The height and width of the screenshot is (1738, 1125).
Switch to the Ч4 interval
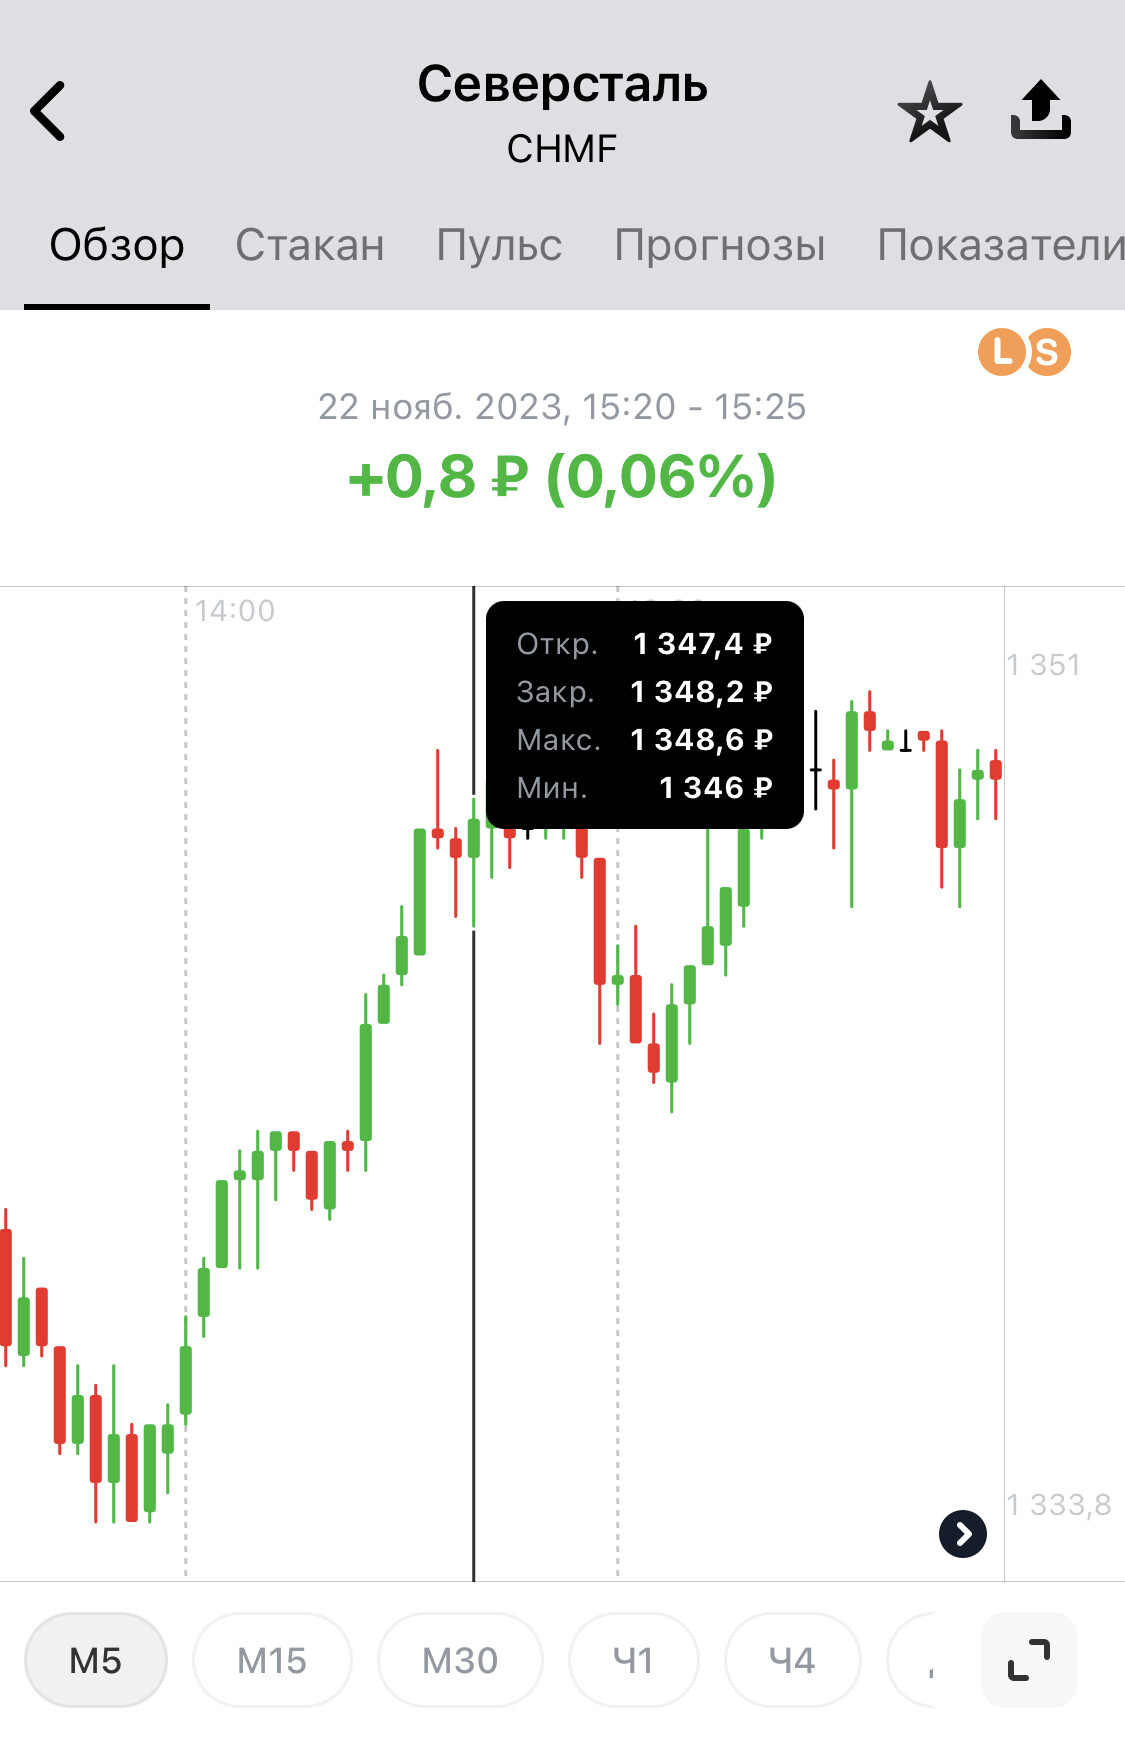click(x=792, y=1660)
